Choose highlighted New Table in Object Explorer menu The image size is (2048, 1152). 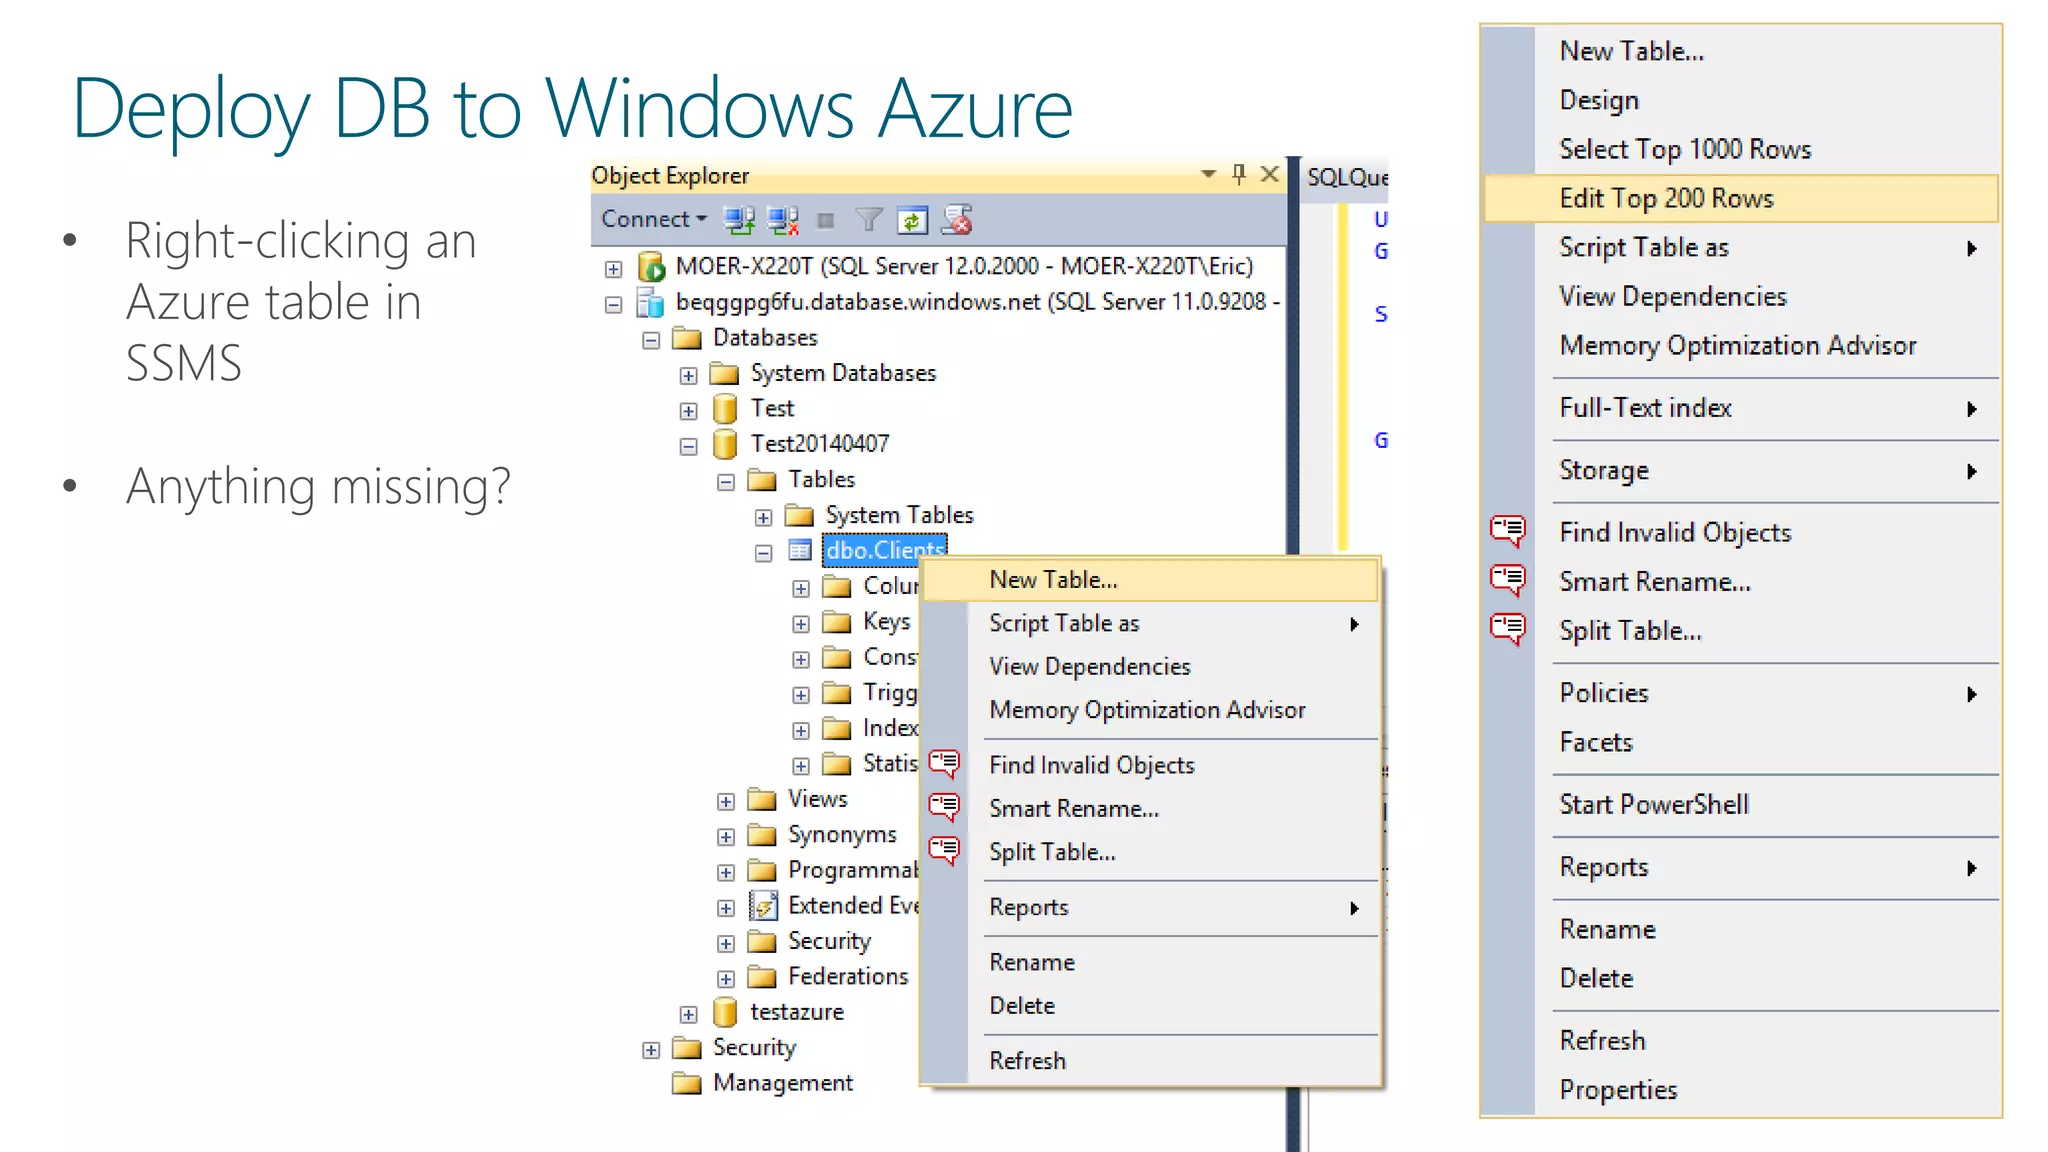[x=1150, y=580]
